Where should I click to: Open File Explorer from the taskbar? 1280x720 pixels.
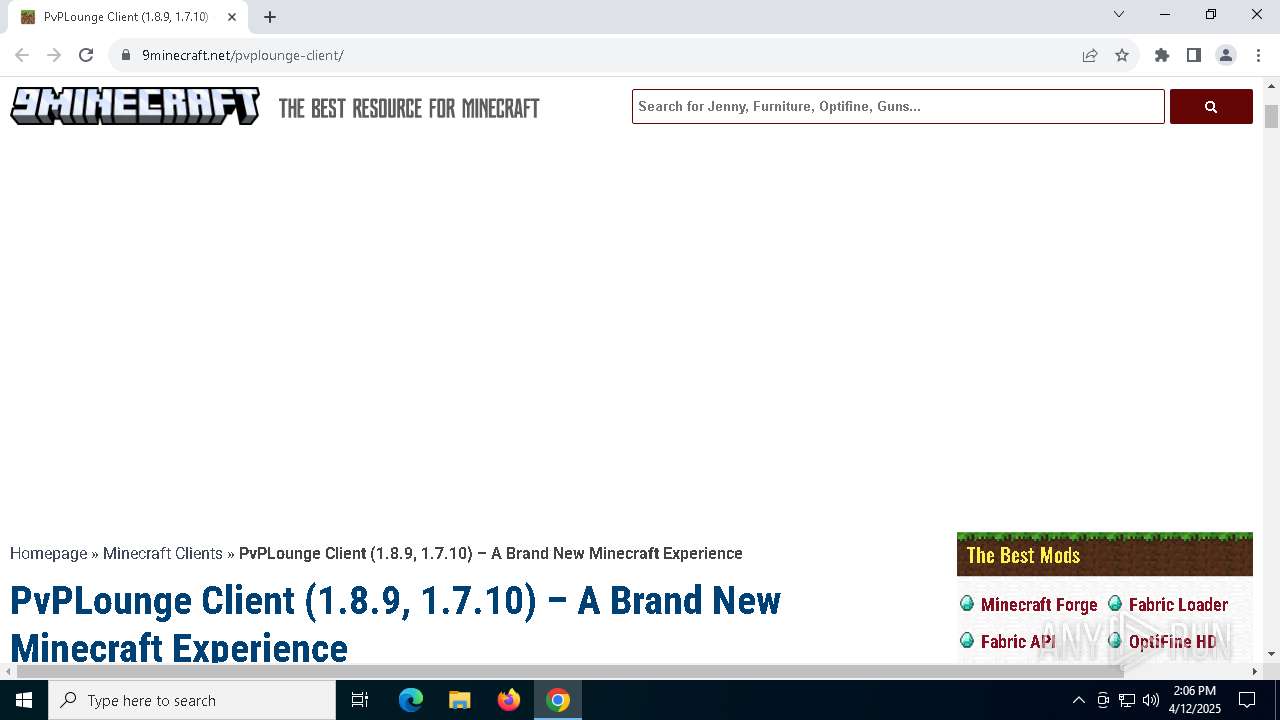coord(460,700)
